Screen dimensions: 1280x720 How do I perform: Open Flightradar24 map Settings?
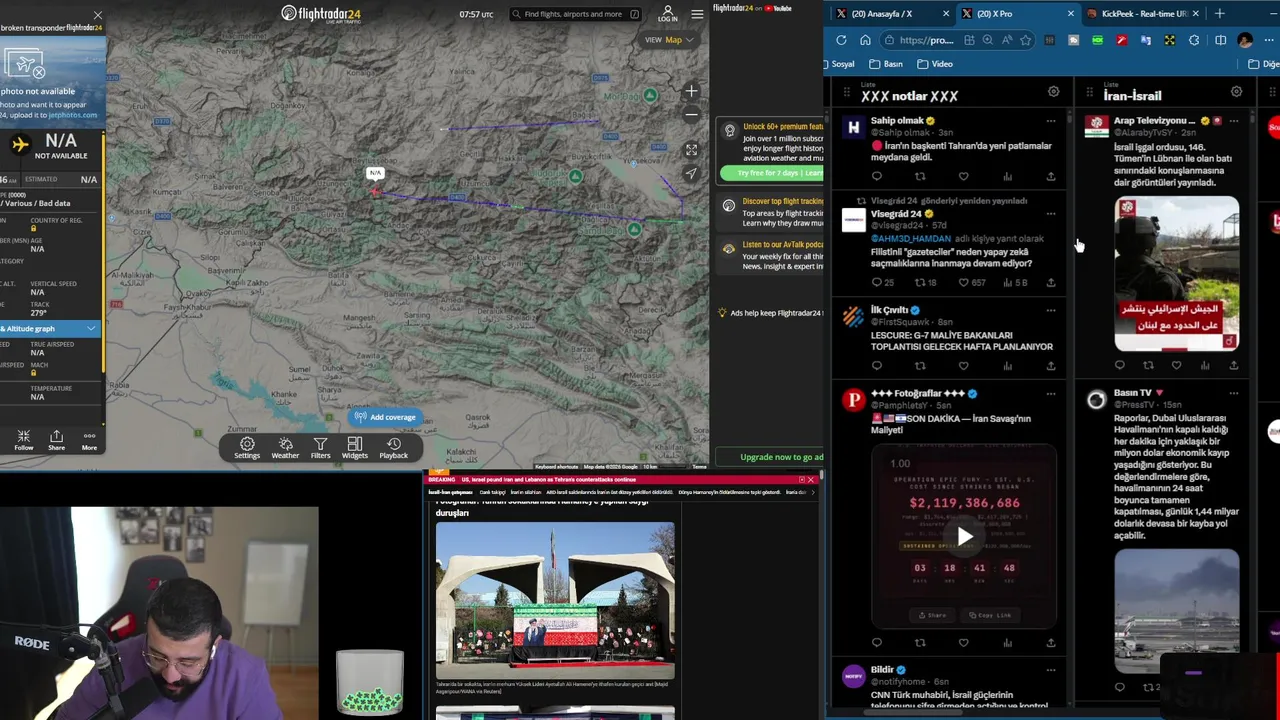247,448
